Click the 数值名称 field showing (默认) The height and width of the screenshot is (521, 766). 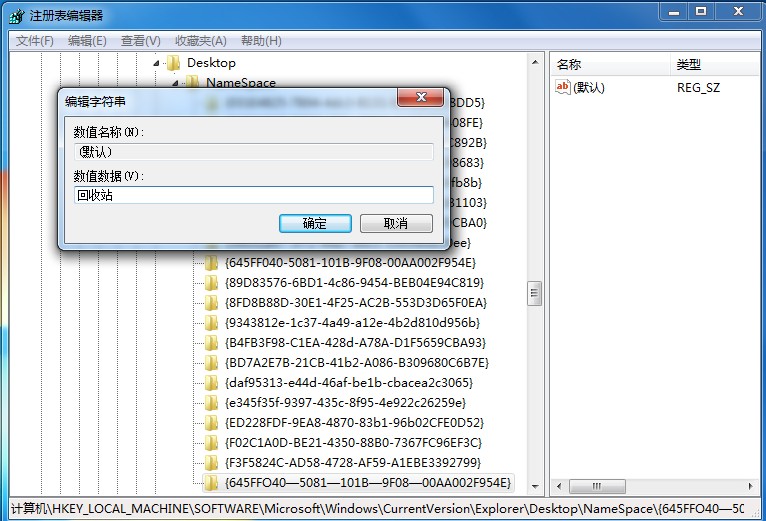click(254, 152)
